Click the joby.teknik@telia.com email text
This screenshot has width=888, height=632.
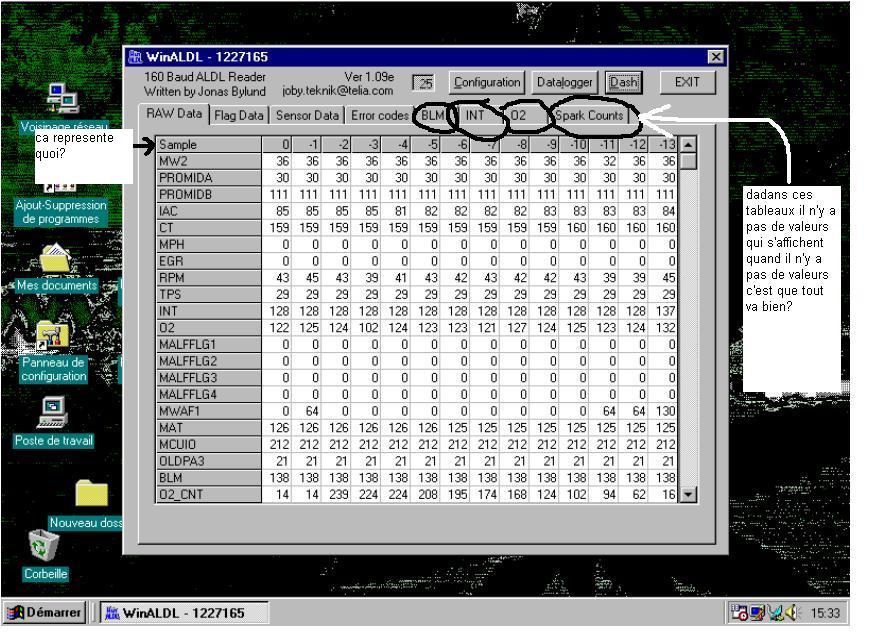tap(338, 91)
